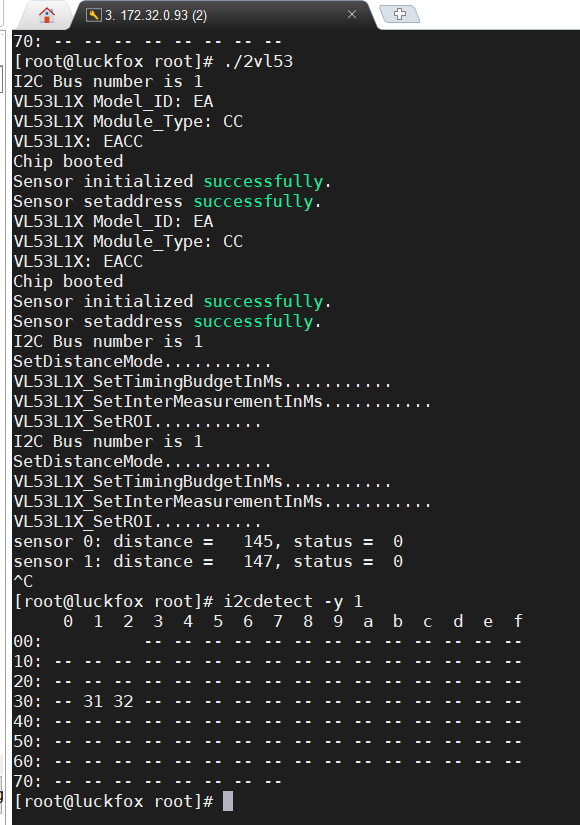Click the first 'VL53L1X Model_ID: EA' line
The height and width of the screenshot is (825, 580).
113,102
